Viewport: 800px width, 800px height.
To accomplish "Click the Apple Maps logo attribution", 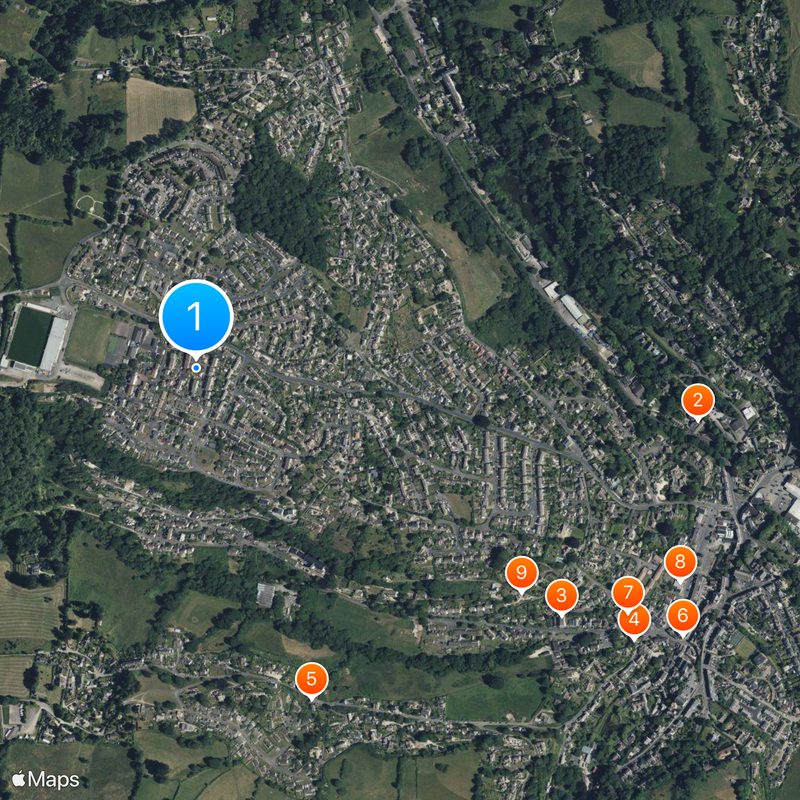I will coord(46,780).
